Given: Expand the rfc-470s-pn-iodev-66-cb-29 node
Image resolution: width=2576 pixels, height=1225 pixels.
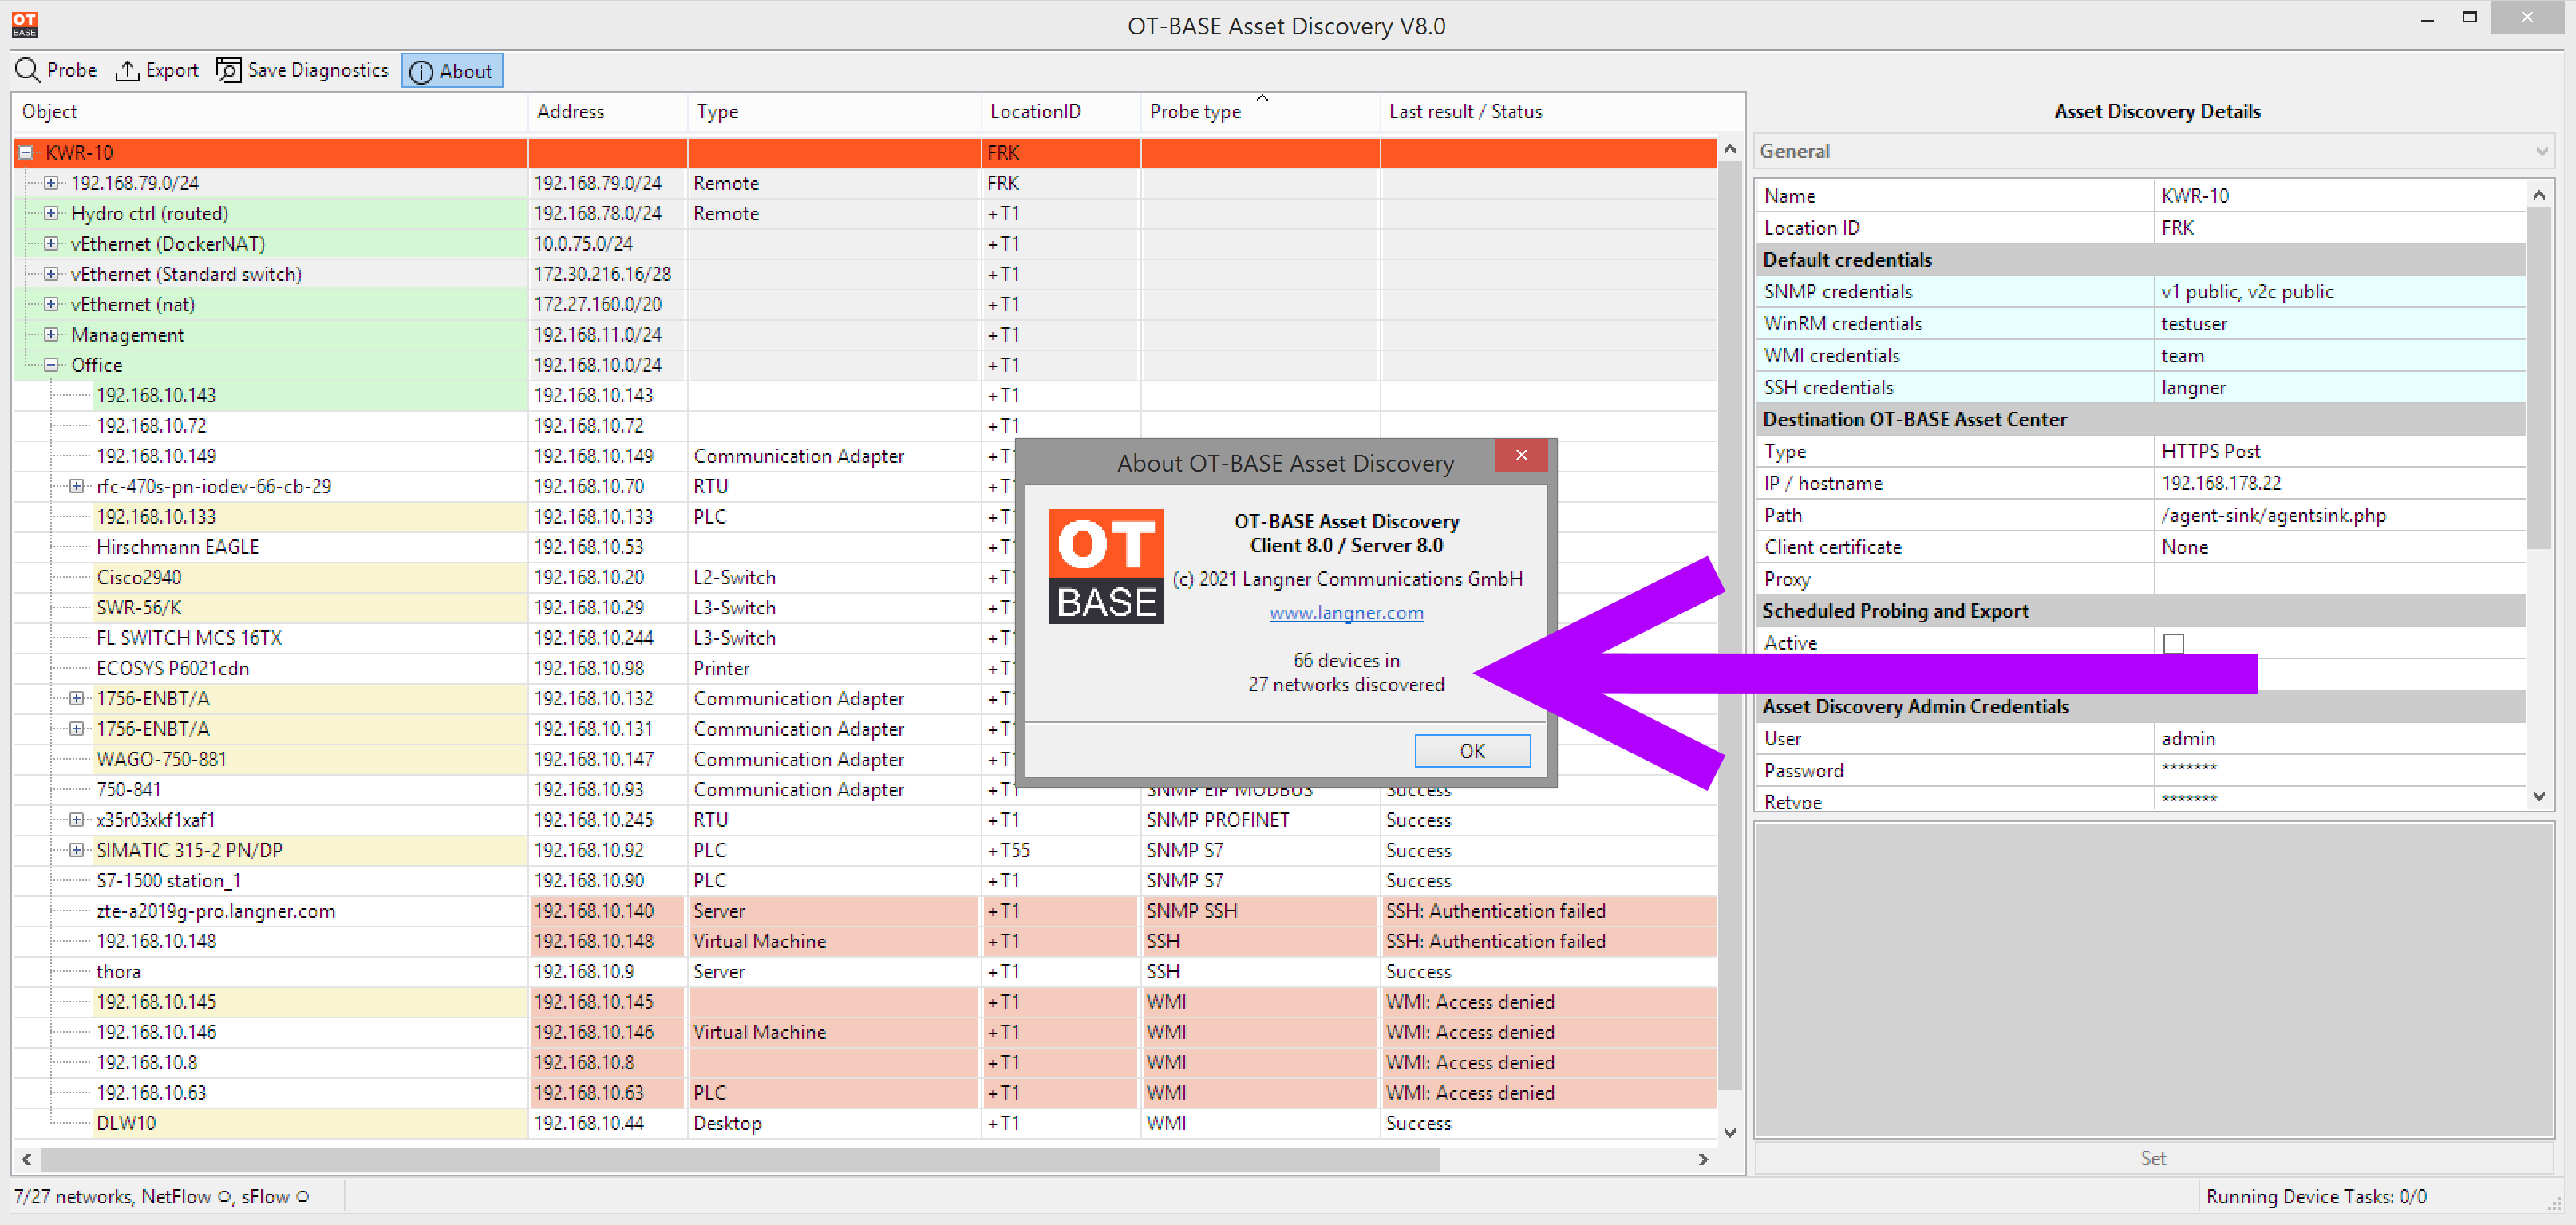Looking at the screenshot, I should pos(77,486).
